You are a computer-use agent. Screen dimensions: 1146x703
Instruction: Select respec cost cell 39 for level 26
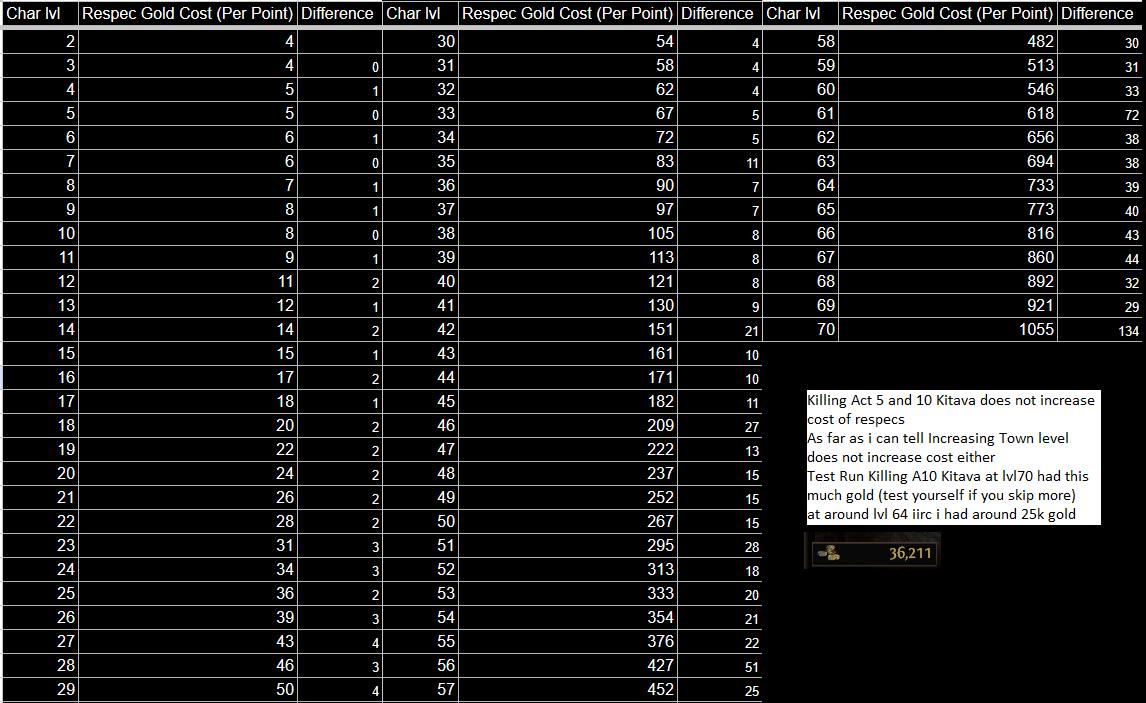tap(188, 617)
